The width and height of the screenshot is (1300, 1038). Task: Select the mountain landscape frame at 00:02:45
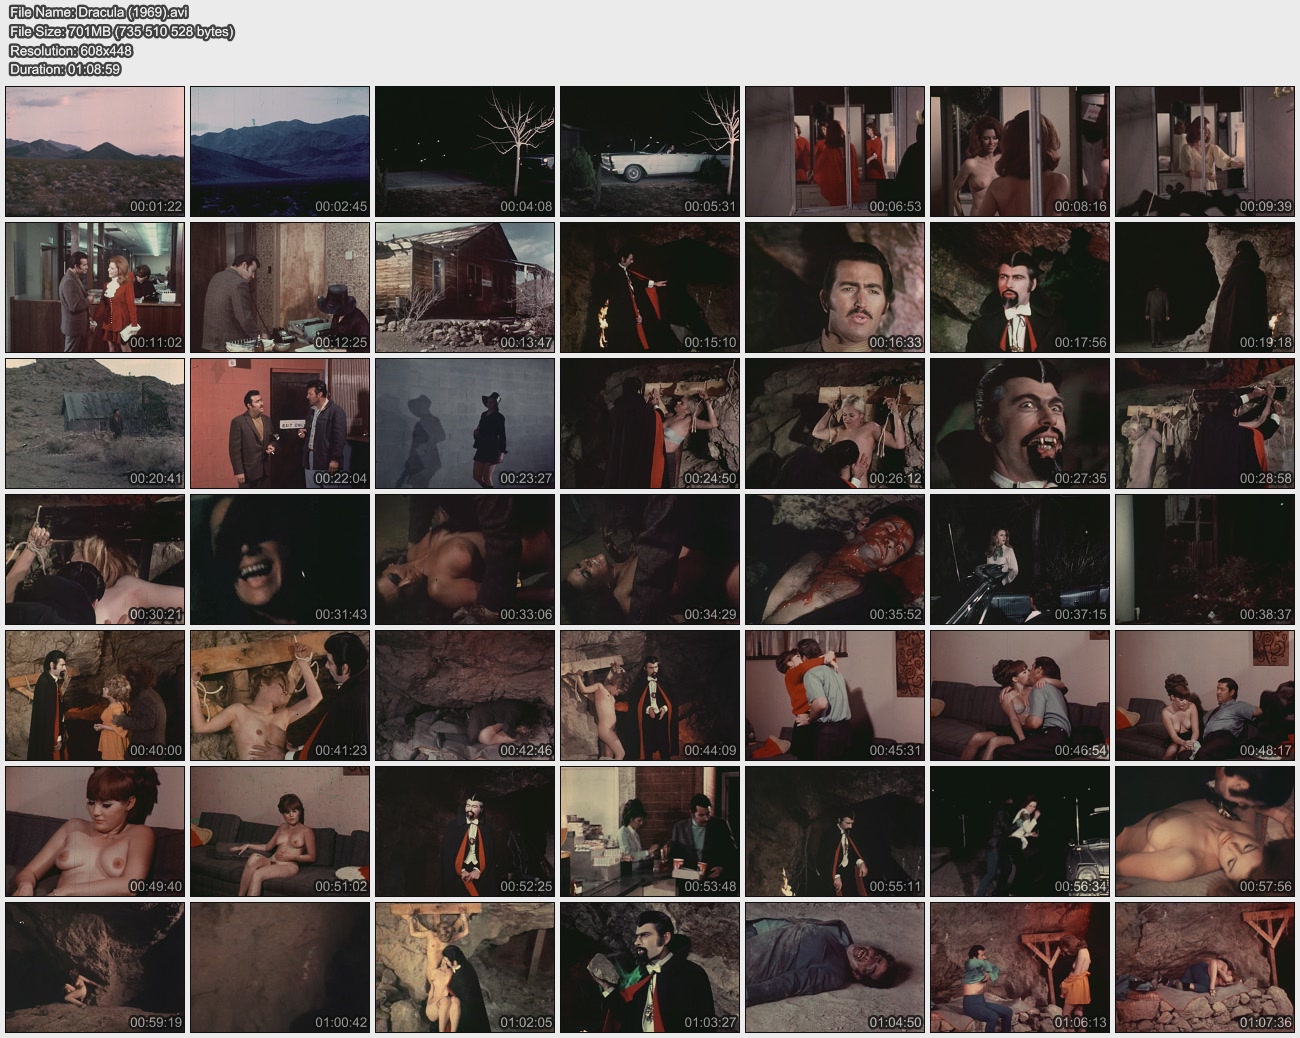pos(280,151)
